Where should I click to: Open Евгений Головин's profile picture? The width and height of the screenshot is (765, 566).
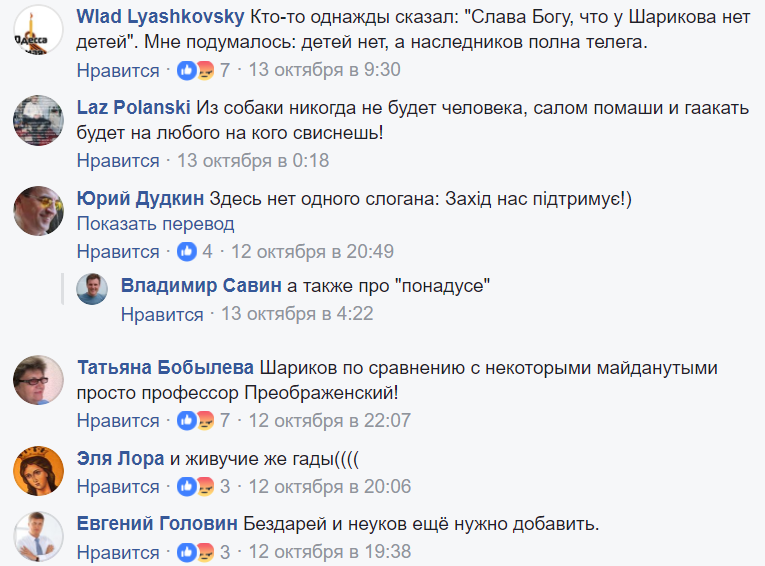38,535
